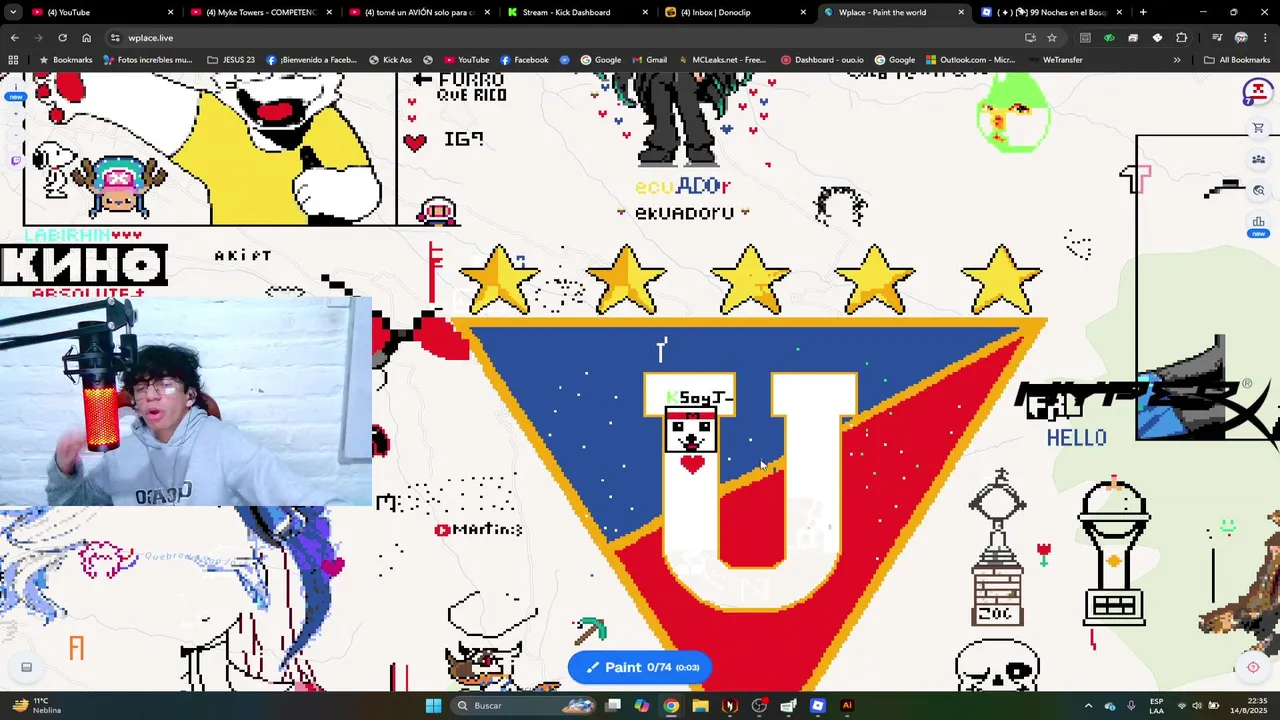Click the map search globe icon
The height and width of the screenshot is (720, 1280).
click(1258, 190)
